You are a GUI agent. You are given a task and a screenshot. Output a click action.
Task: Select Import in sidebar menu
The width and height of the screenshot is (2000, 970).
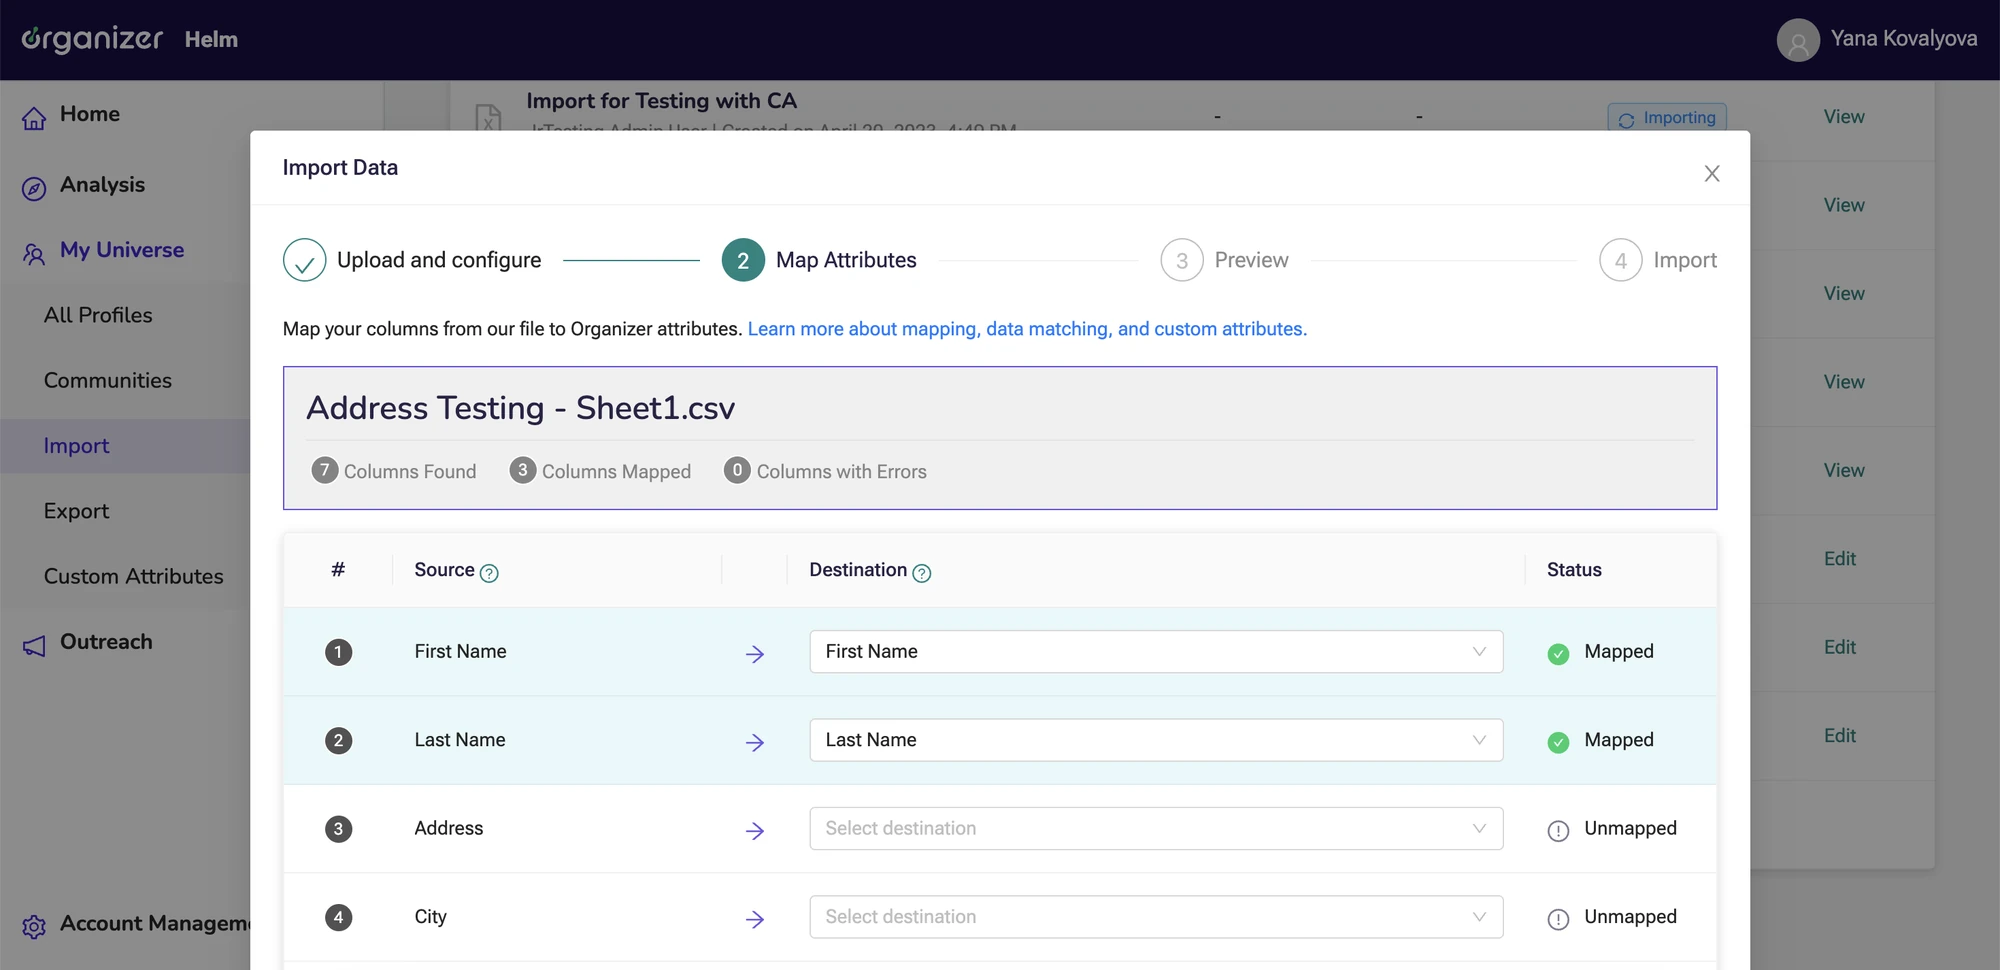coord(76,446)
